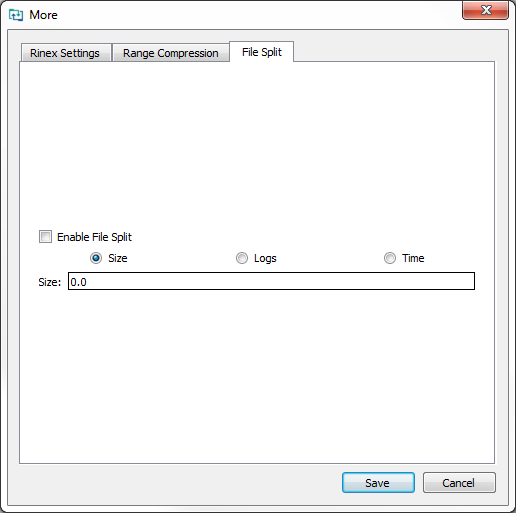Click the More title text in the title bar
The image size is (516, 513).
coord(43,15)
